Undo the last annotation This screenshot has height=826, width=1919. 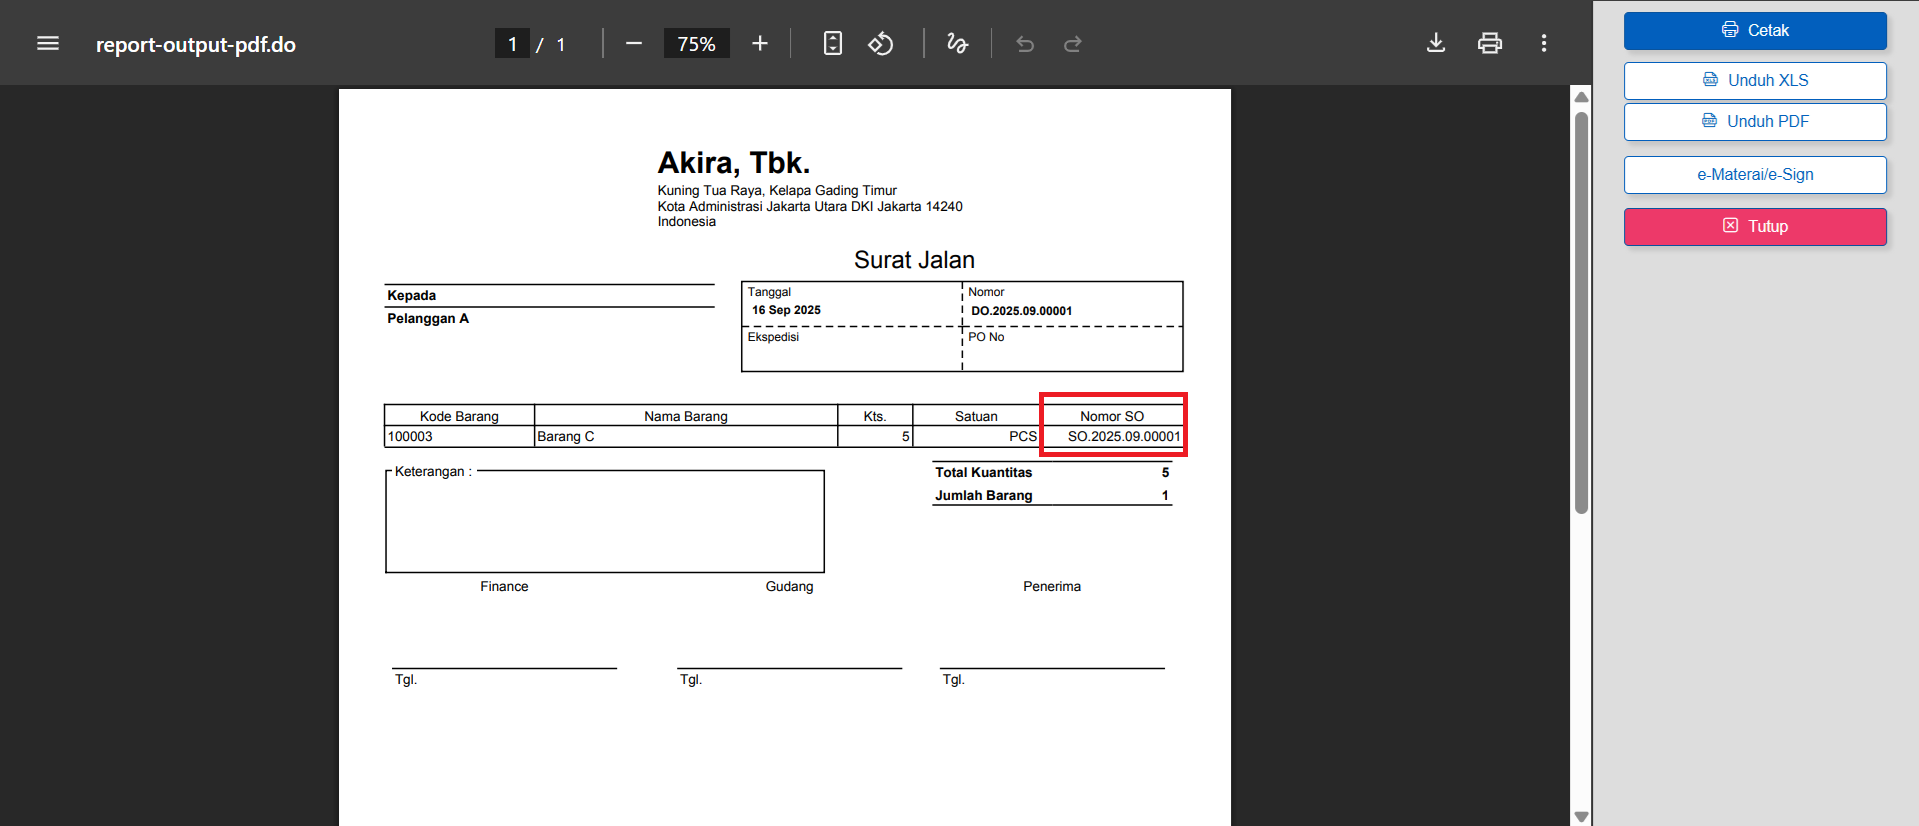(1025, 44)
